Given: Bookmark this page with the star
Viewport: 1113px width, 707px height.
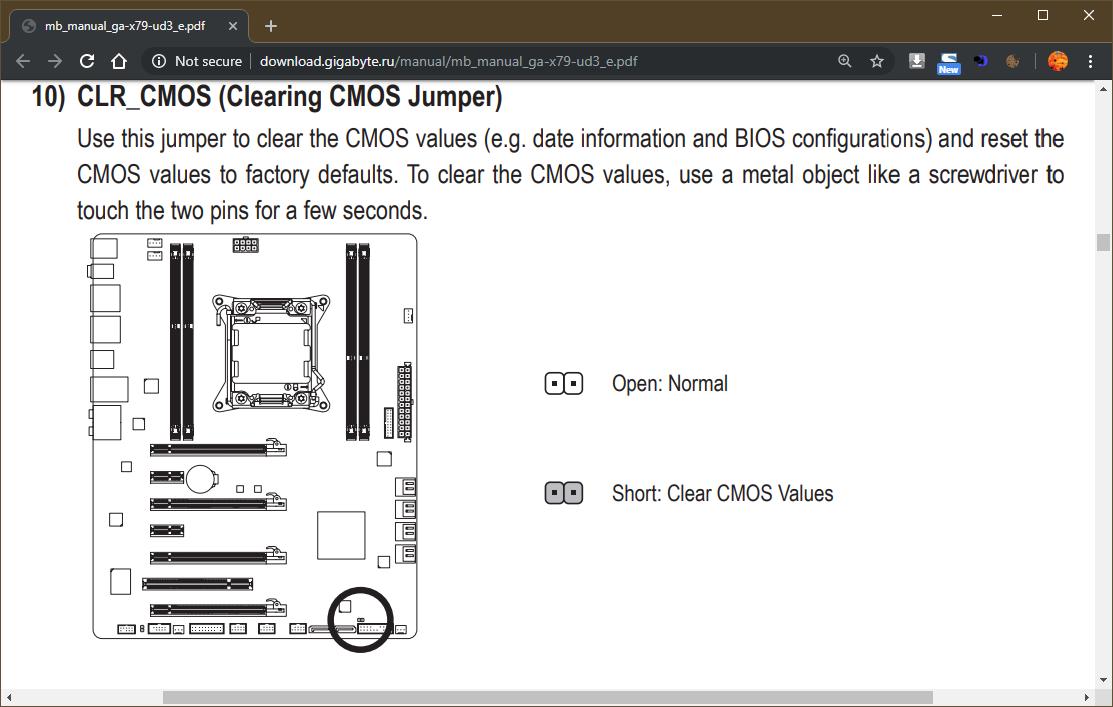Looking at the screenshot, I should tap(877, 61).
